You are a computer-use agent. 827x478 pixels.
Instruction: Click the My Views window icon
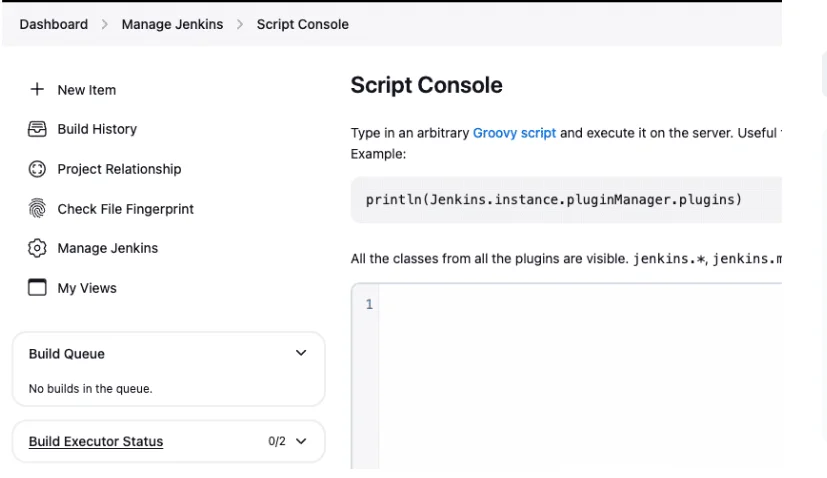coord(37,288)
